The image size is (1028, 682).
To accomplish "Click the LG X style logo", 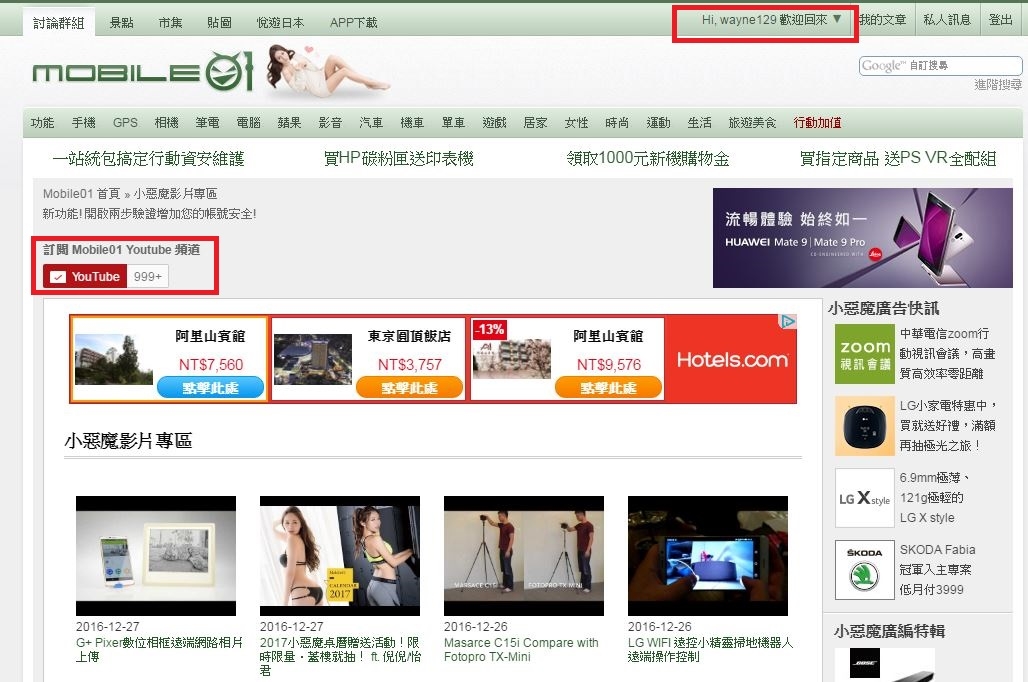I will [865, 498].
